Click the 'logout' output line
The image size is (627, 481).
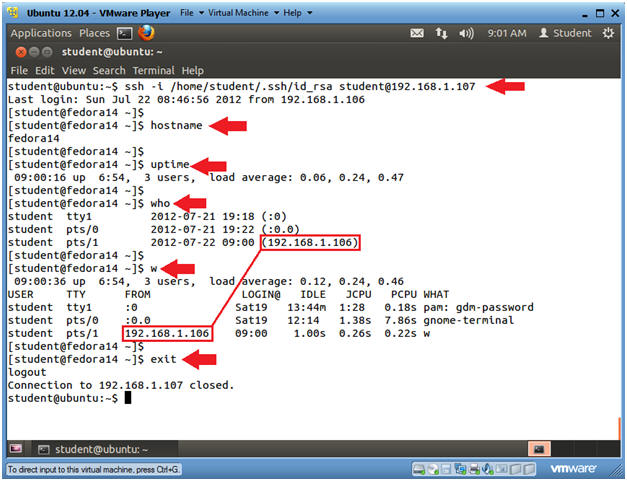coord(27,373)
